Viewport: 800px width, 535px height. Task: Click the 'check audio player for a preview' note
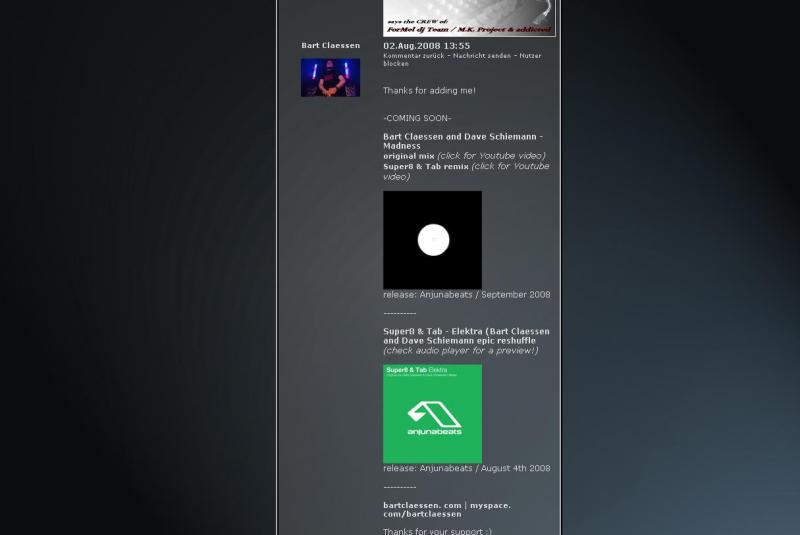(460, 351)
